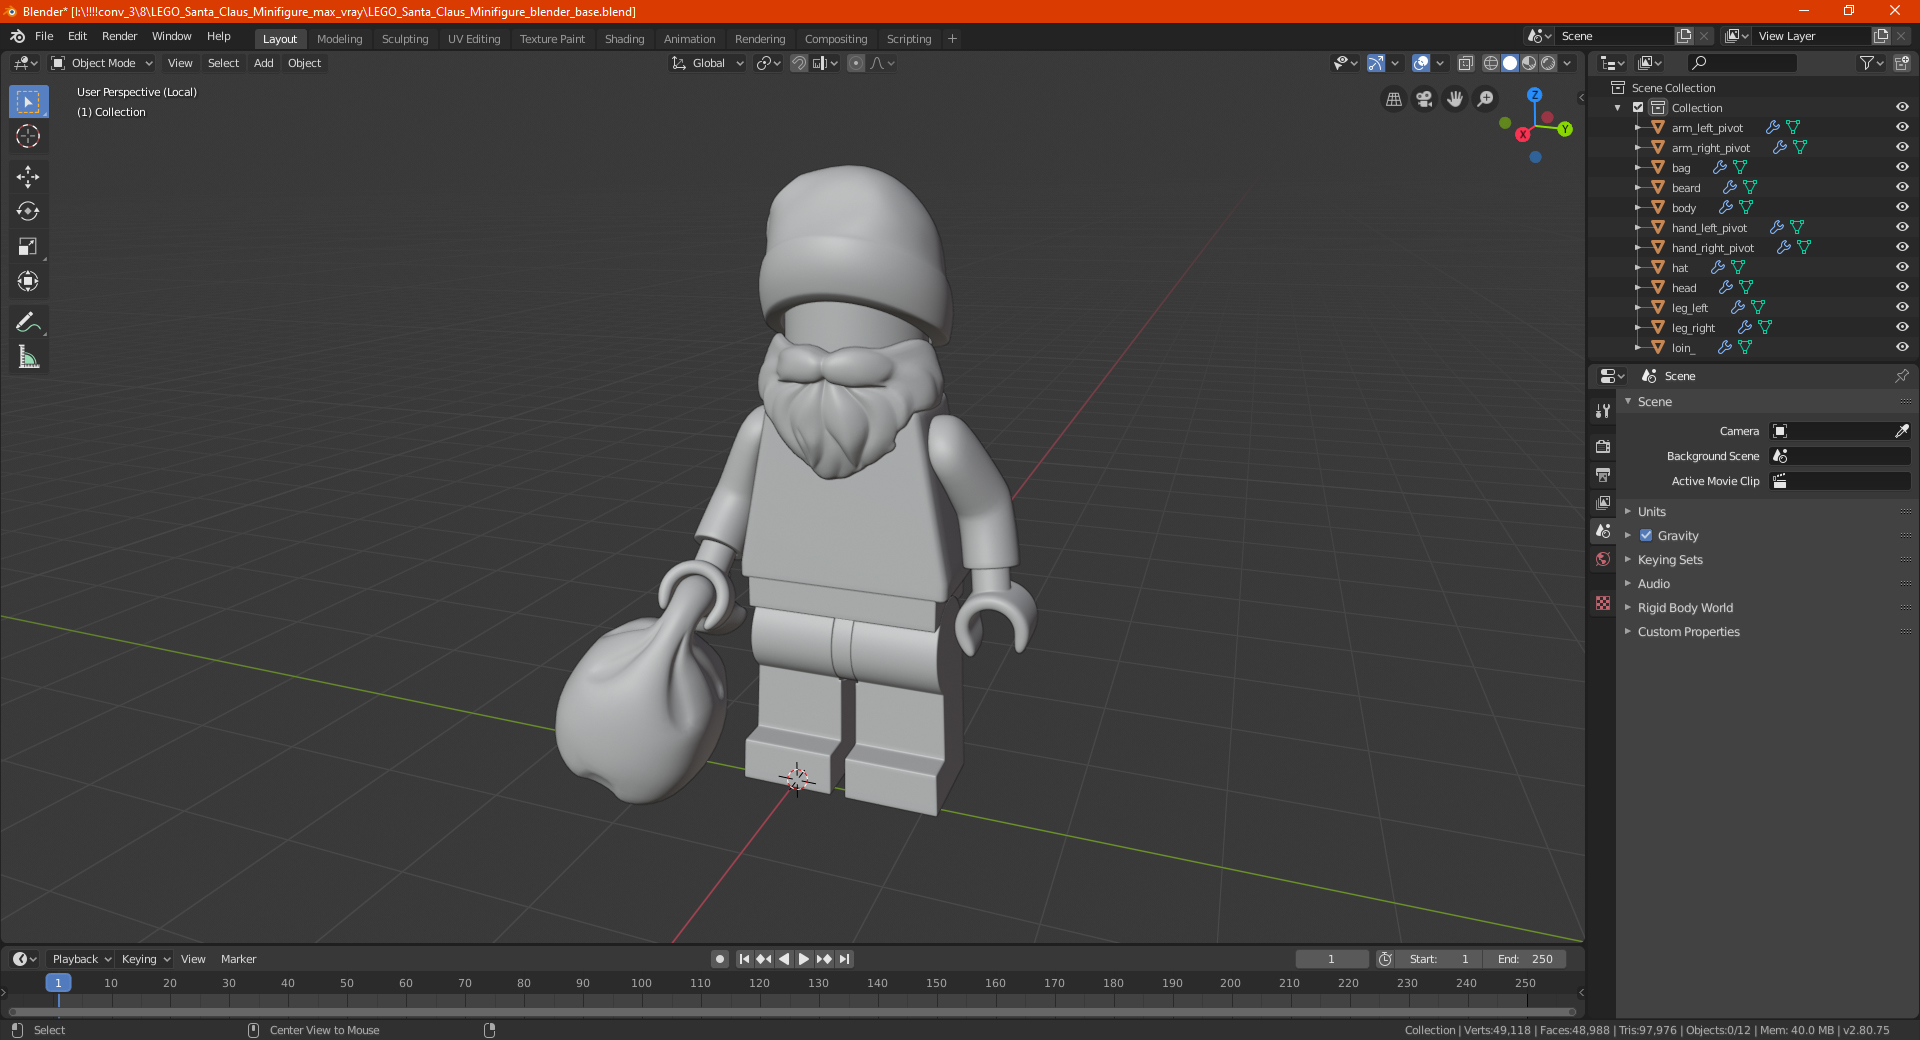
Task: Select the Measure tool
Action: 28,357
